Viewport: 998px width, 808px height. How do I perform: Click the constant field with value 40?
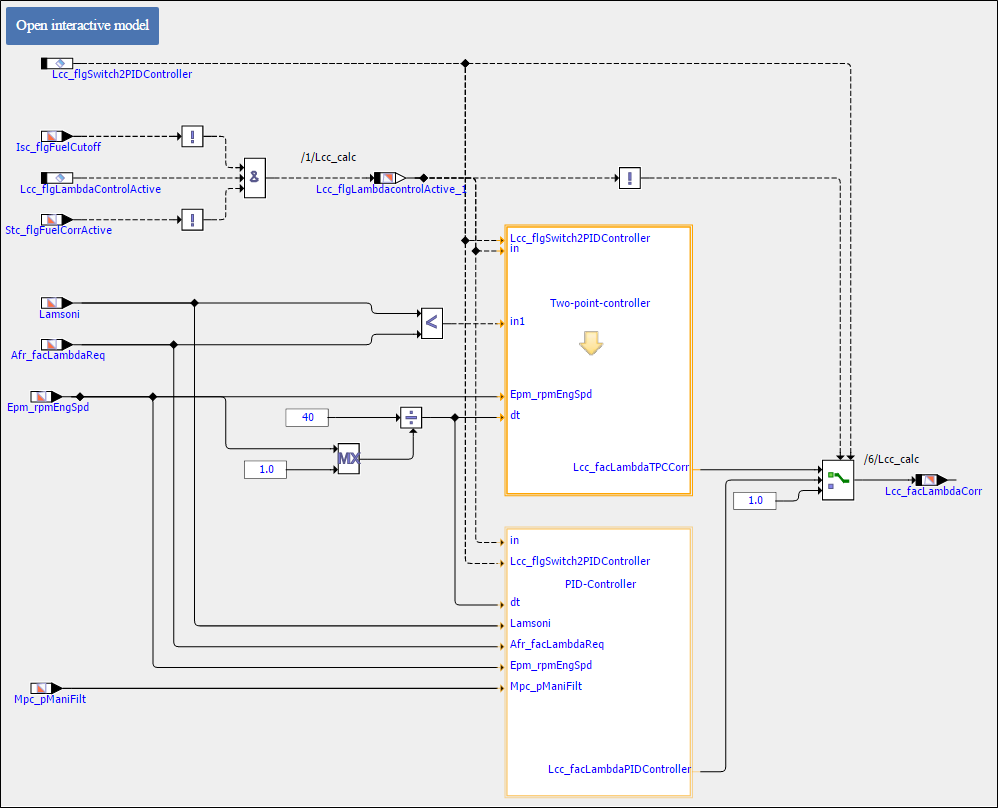[x=308, y=417]
